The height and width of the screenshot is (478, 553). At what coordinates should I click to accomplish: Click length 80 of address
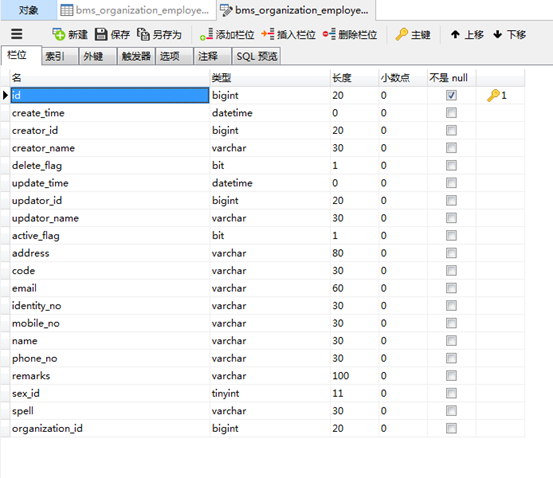click(x=354, y=253)
